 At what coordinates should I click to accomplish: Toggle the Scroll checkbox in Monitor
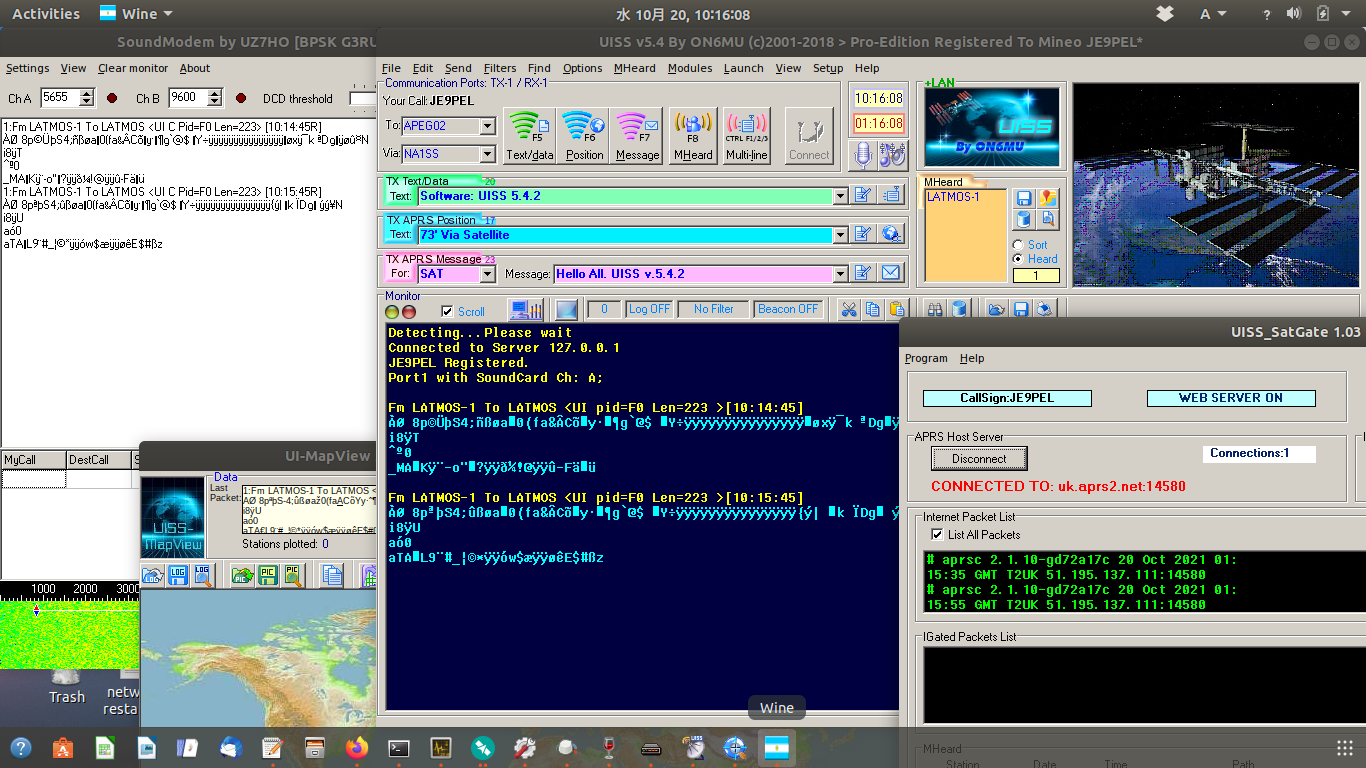tap(447, 311)
